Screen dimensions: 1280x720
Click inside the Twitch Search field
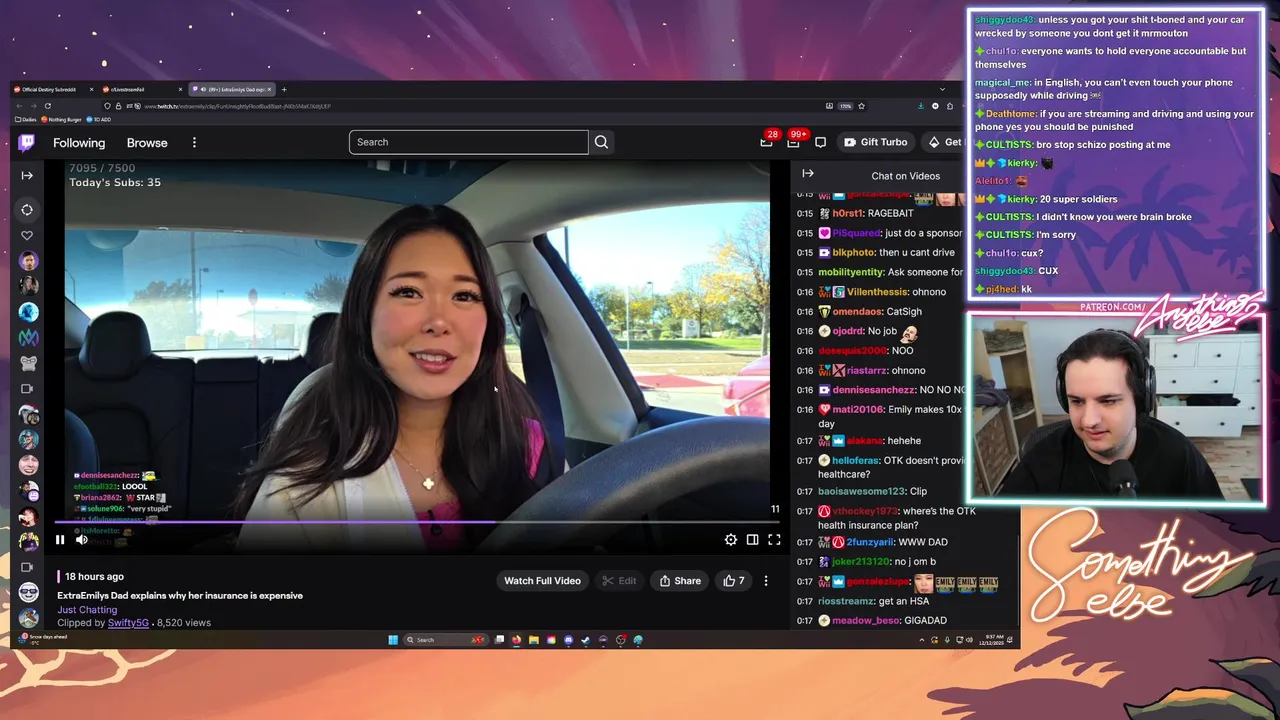click(469, 142)
